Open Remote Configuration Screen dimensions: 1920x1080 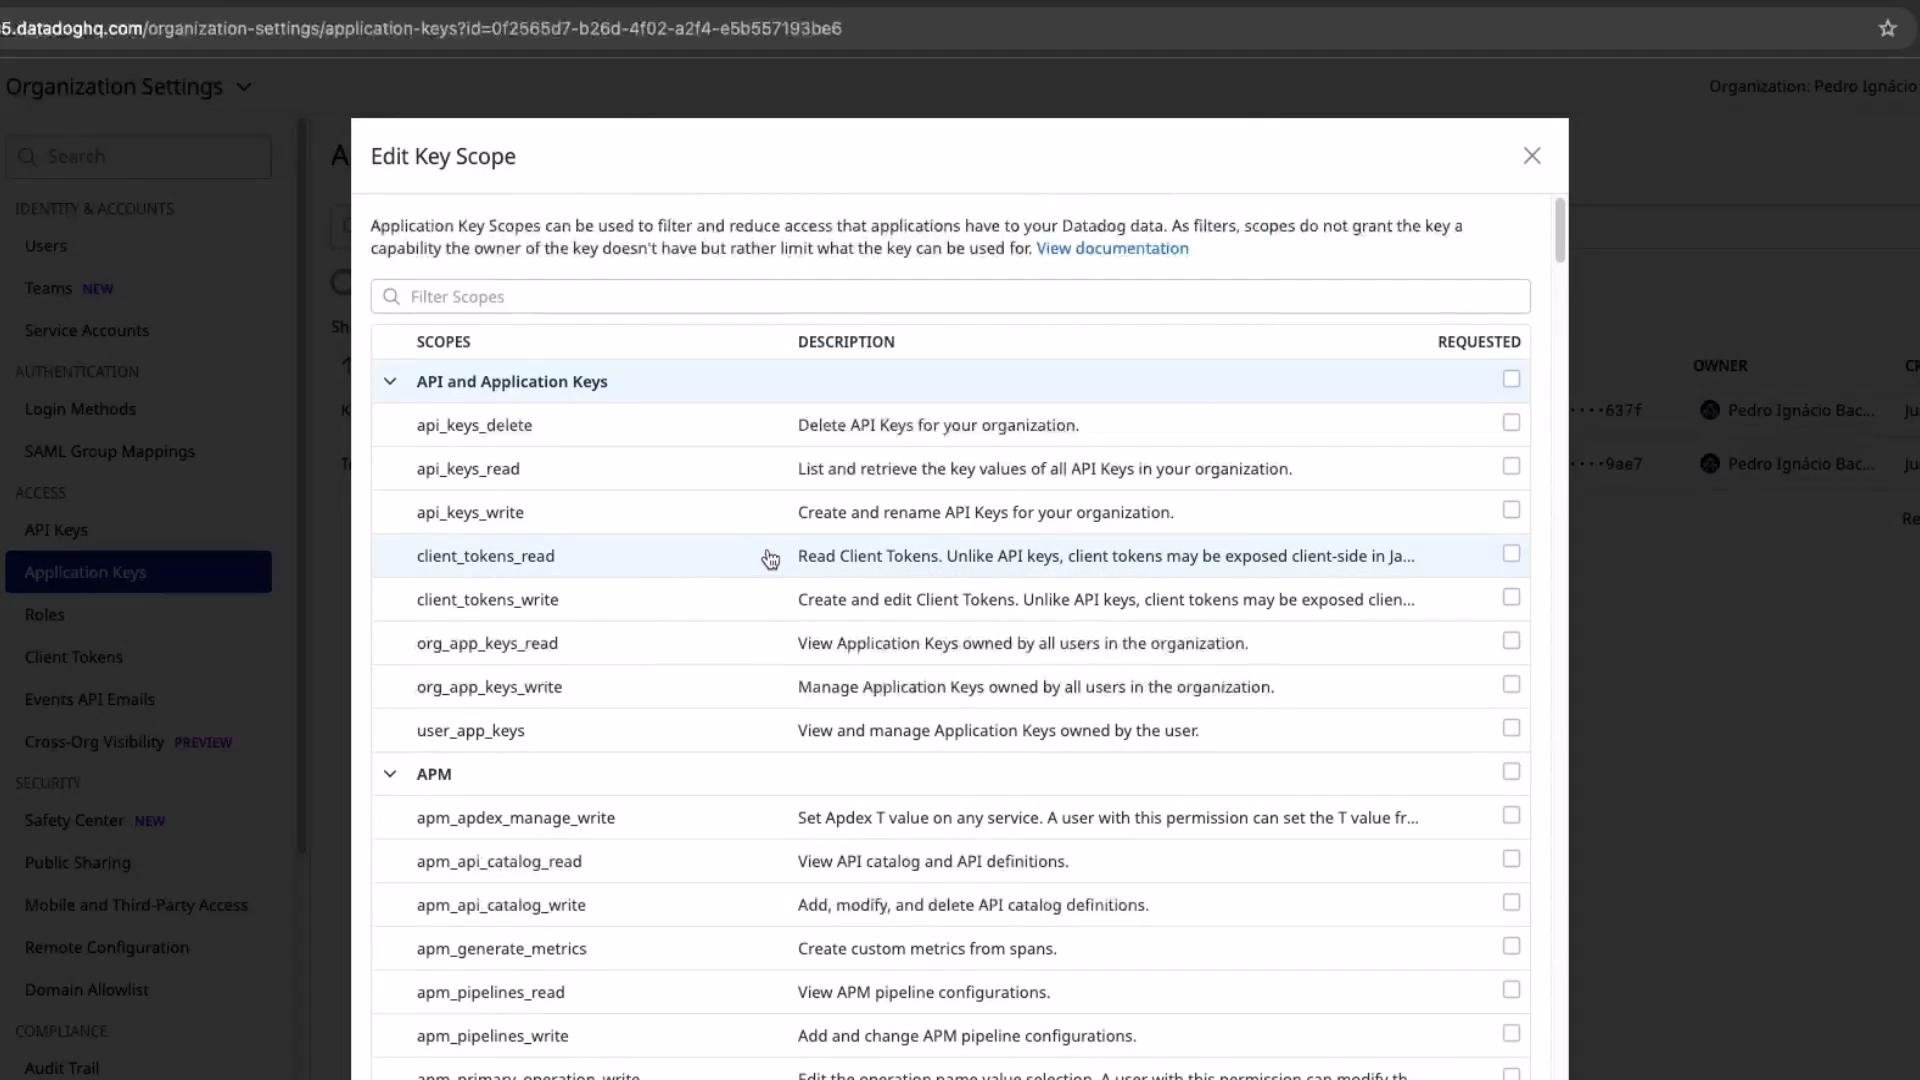pyautogui.click(x=107, y=948)
